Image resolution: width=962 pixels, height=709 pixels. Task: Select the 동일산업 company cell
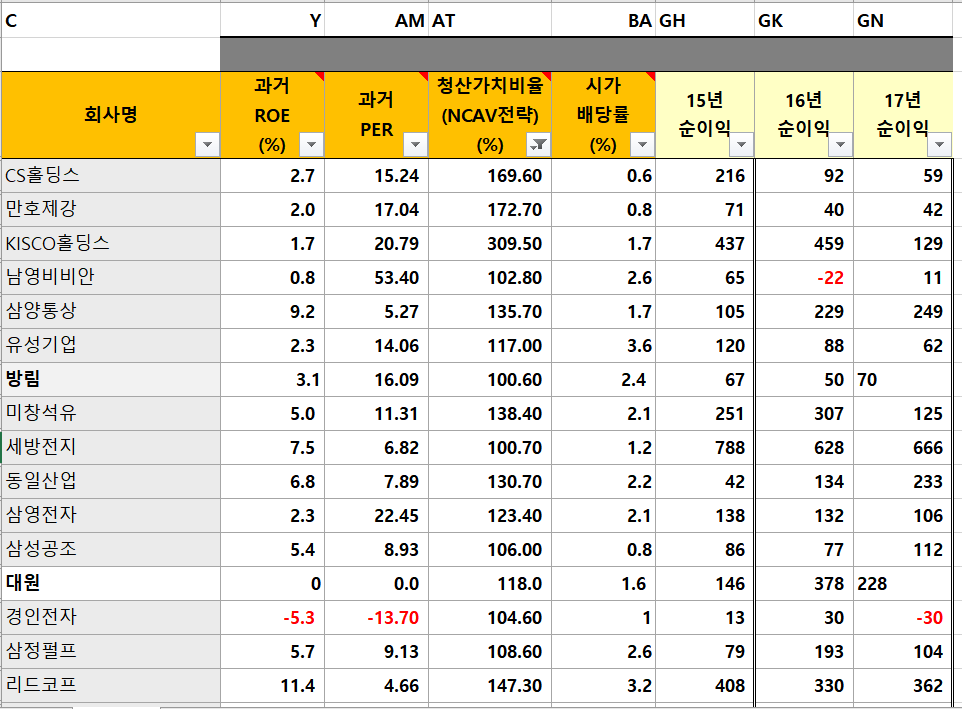[111, 481]
